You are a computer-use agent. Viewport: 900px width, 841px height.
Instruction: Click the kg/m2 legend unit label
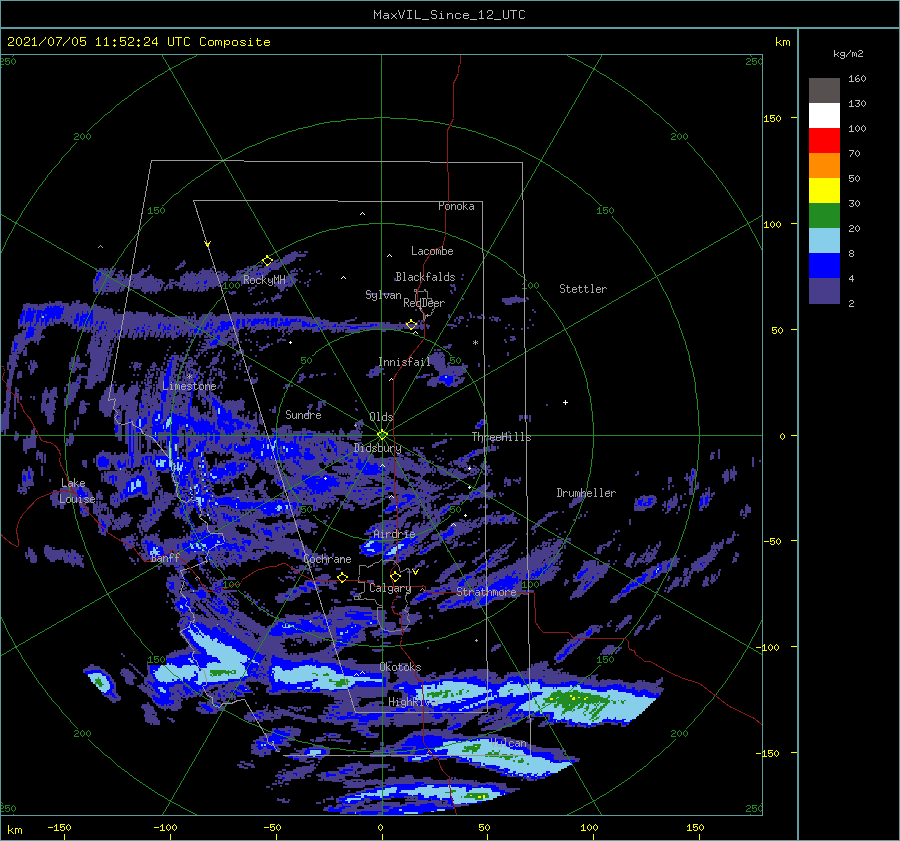coord(848,54)
